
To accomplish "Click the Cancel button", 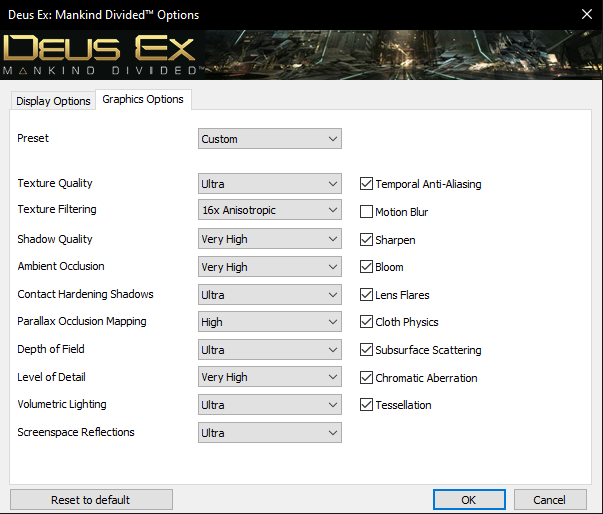I will 550,499.
